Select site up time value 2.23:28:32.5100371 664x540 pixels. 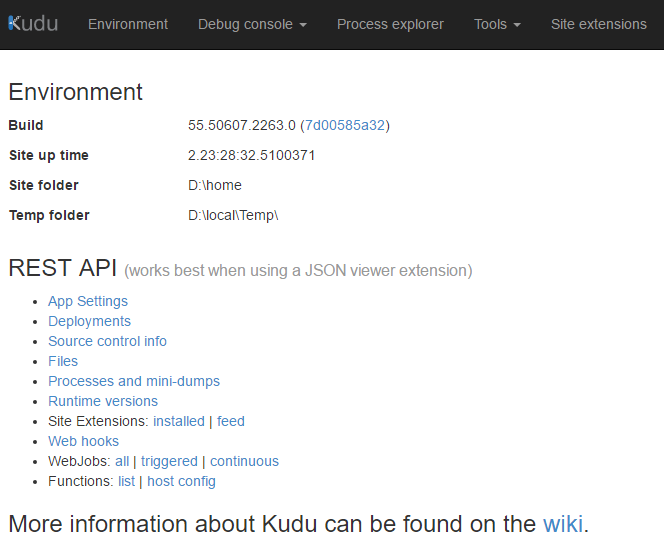pyautogui.click(x=252, y=155)
